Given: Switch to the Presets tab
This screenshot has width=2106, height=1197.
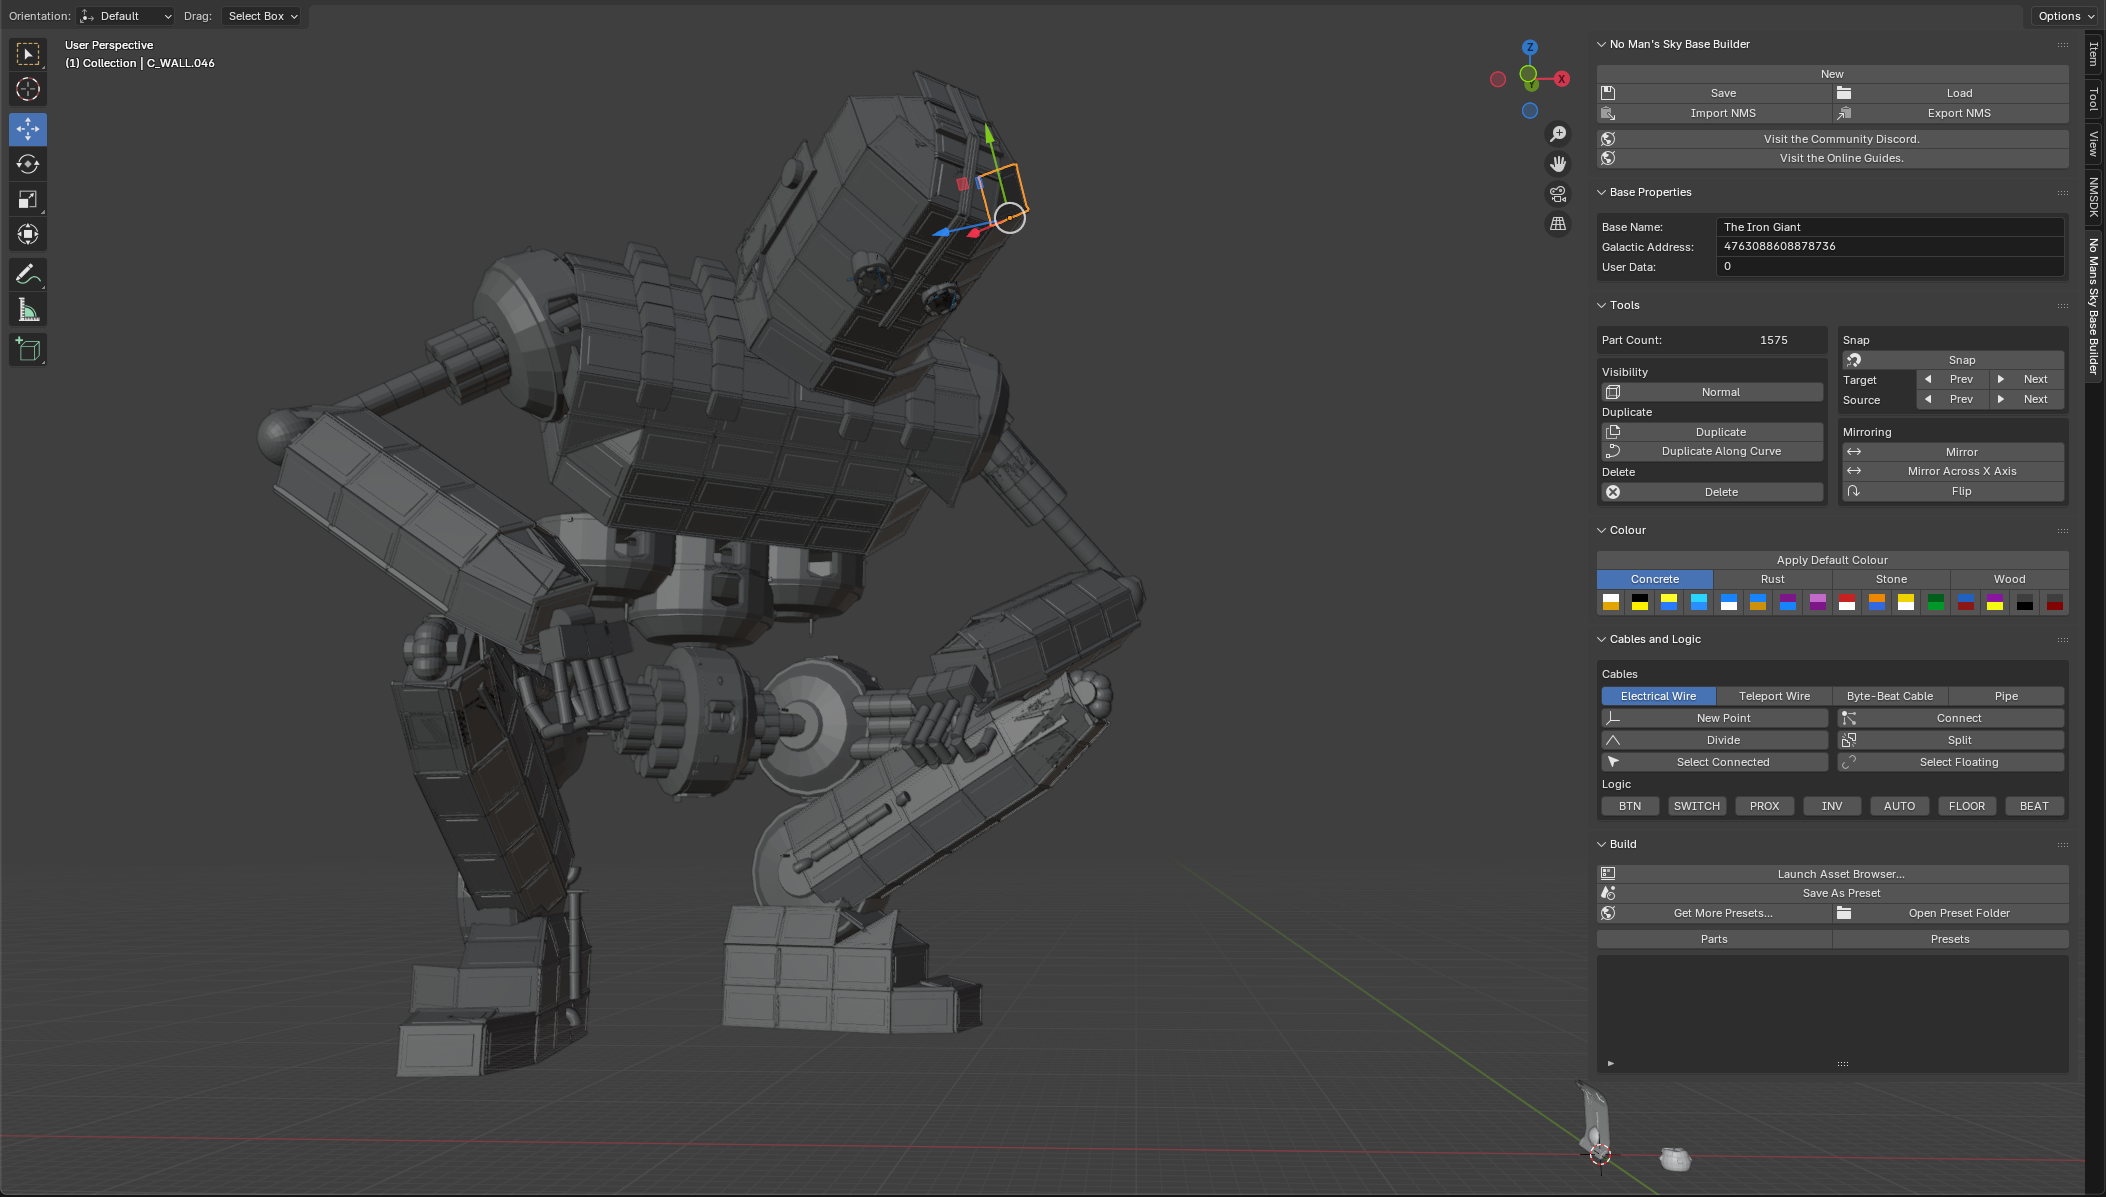Looking at the screenshot, I should pyautogui.click(x=1949, y=939).
